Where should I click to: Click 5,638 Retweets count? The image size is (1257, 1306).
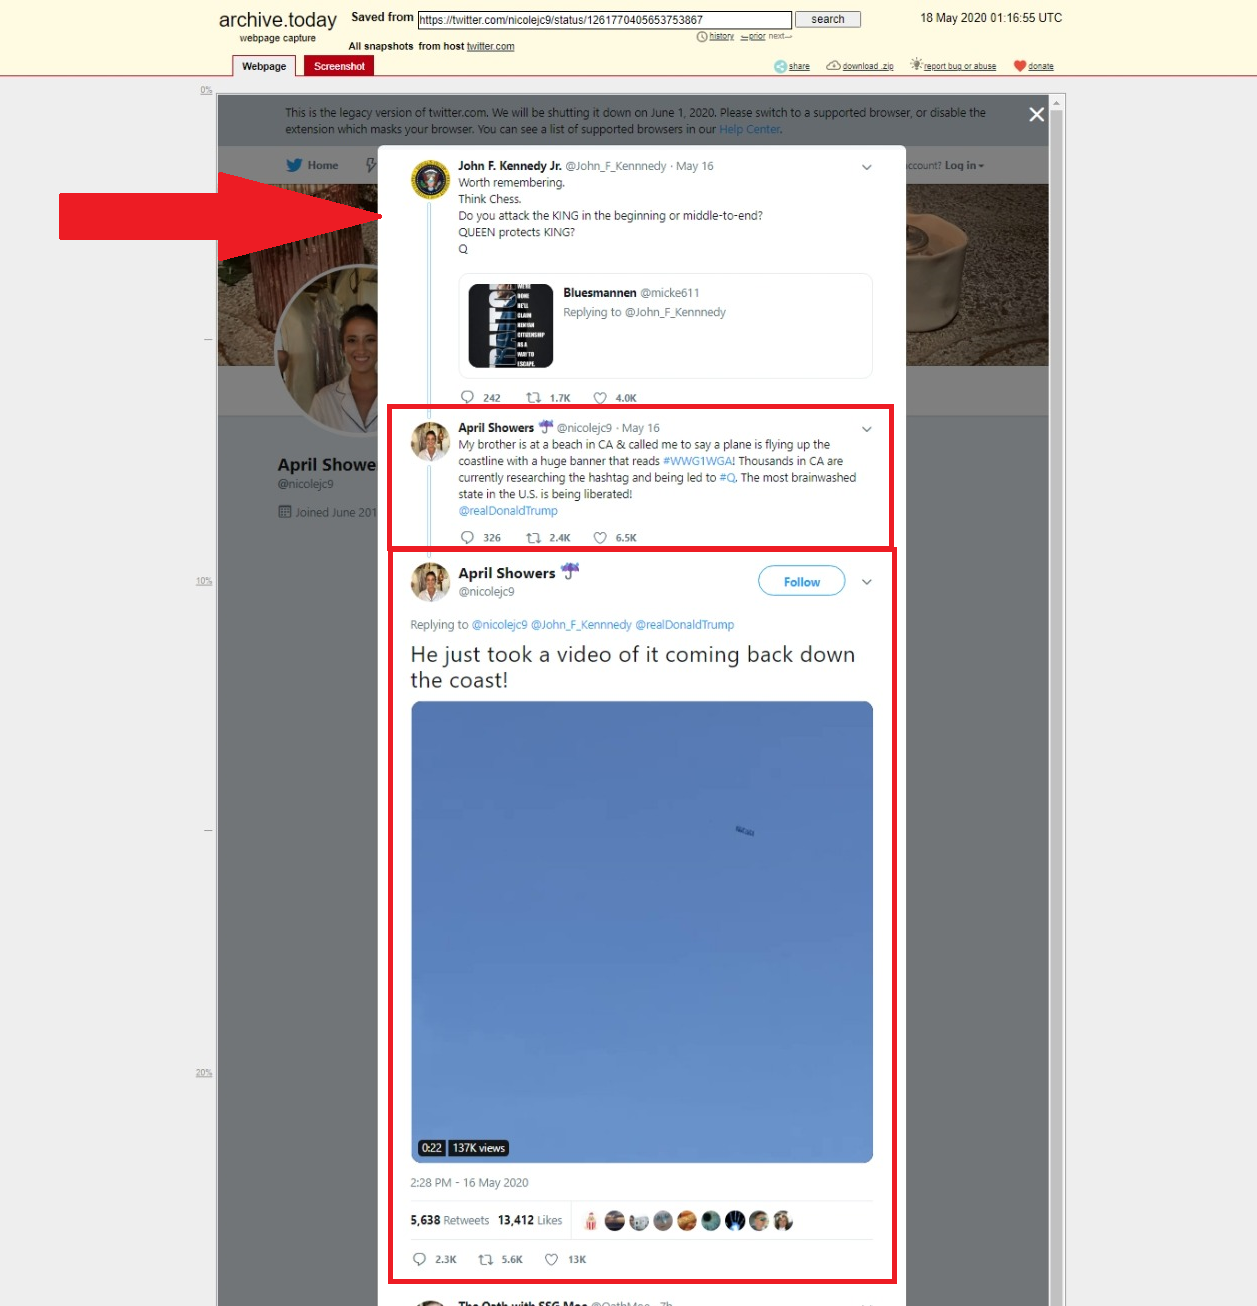tap(449, 1220)
